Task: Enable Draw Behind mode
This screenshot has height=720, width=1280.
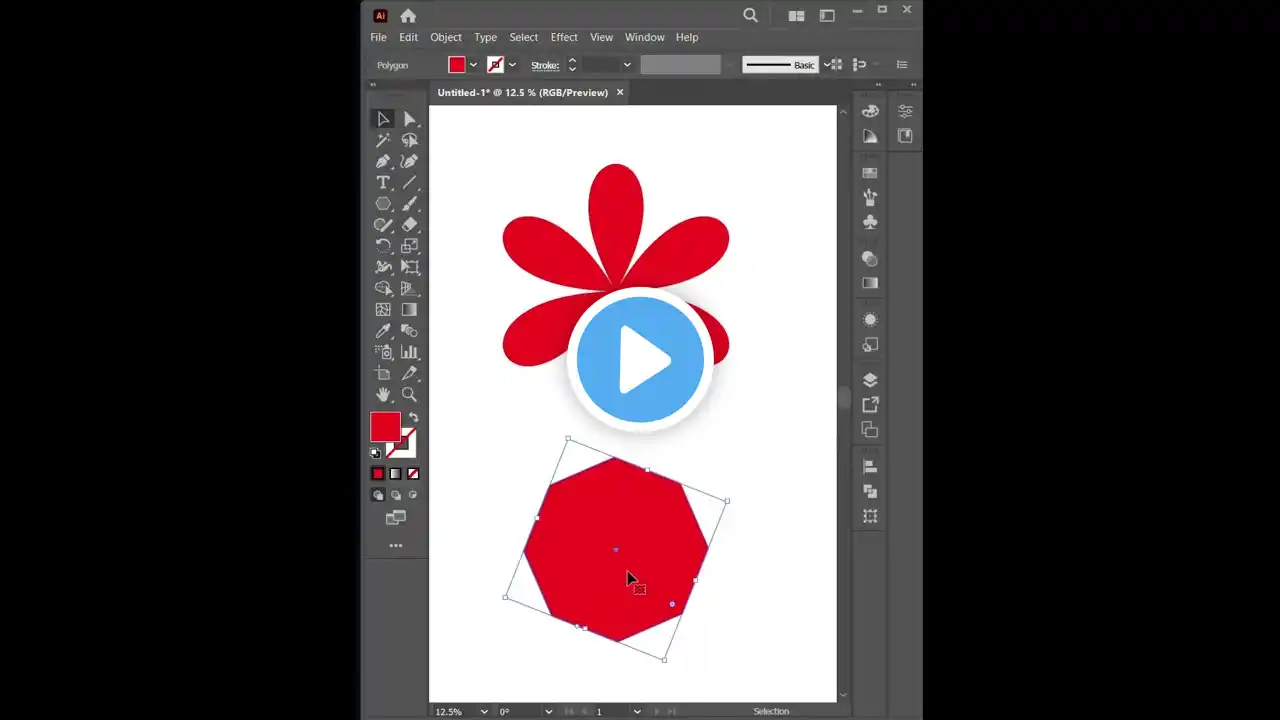Action: tap(395, 495)
